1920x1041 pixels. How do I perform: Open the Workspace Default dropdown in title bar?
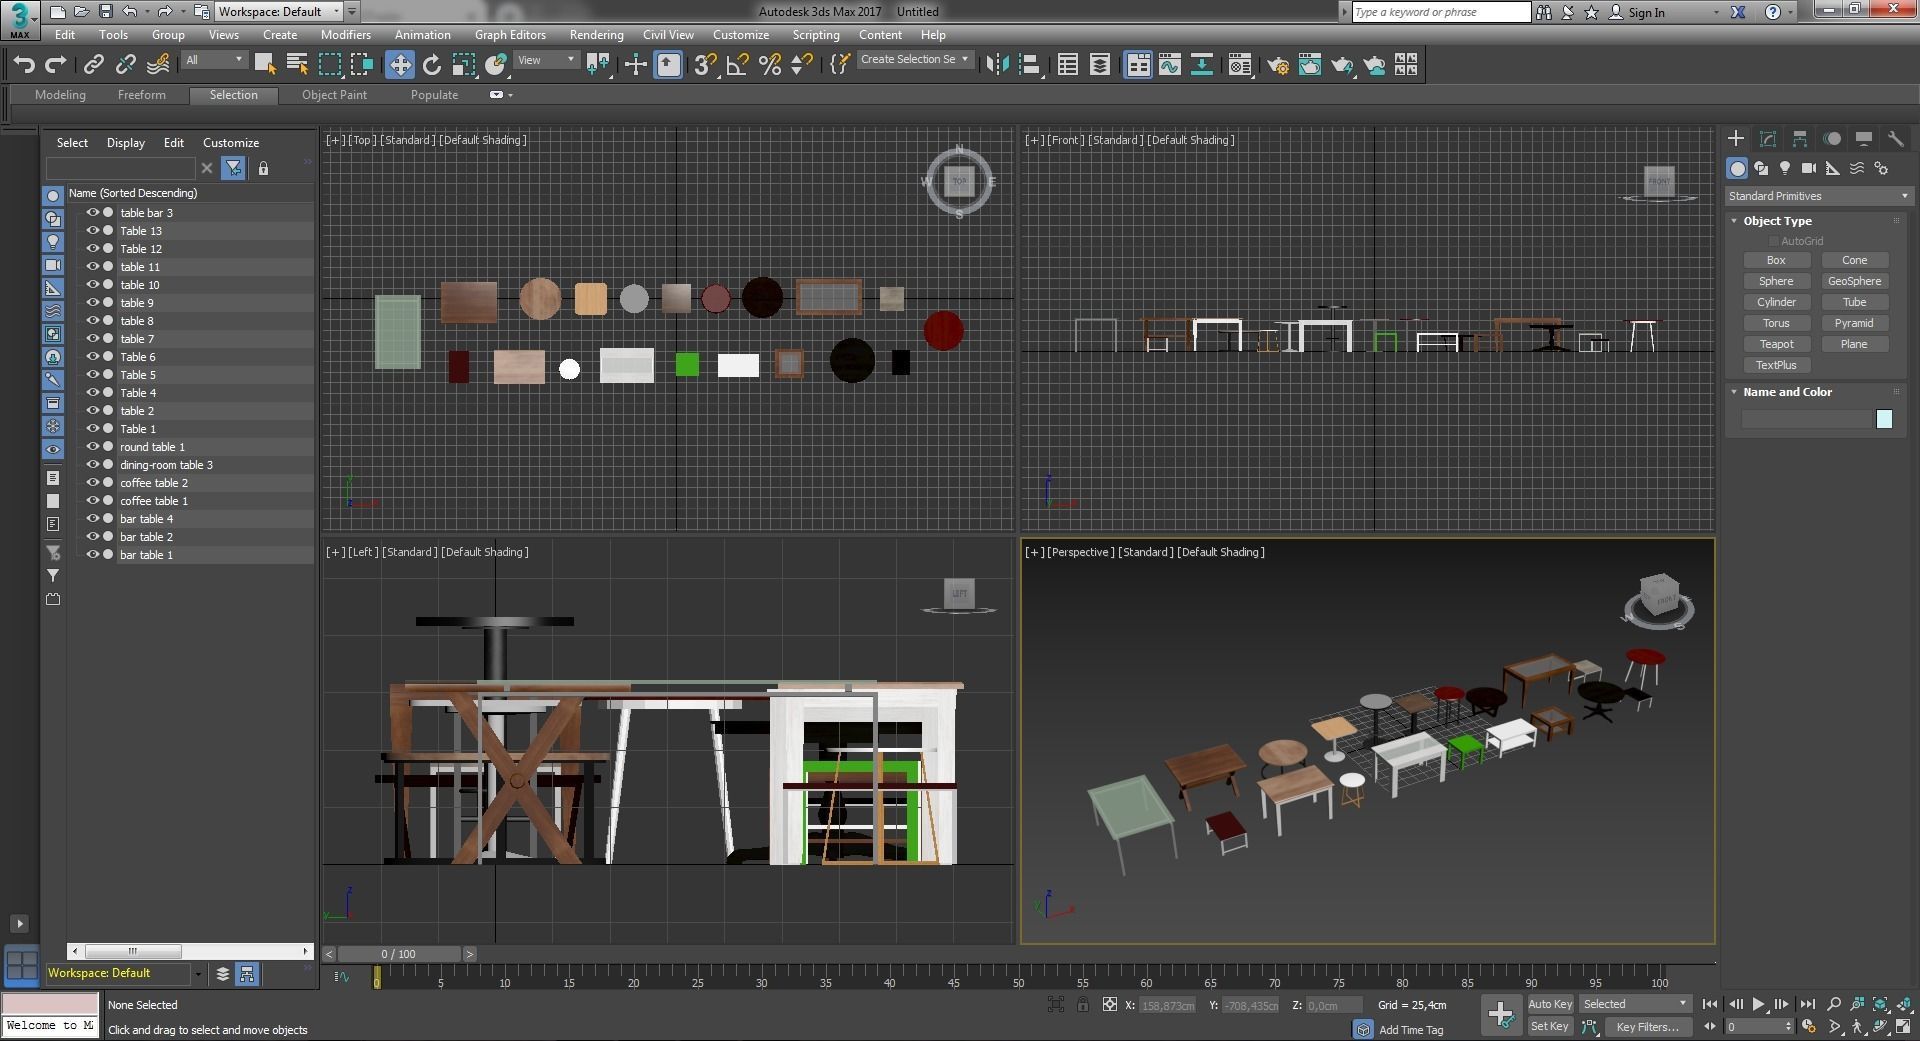[279, 12]
